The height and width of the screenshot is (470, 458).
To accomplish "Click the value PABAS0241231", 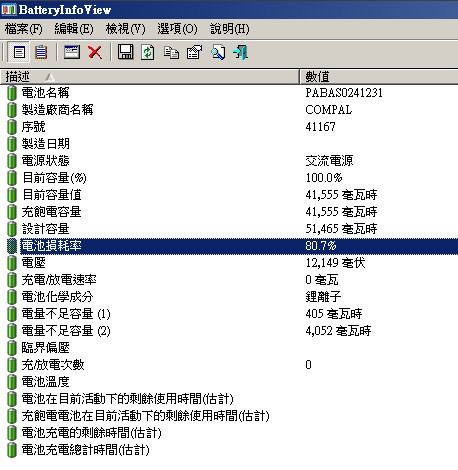I will (344, 93).
